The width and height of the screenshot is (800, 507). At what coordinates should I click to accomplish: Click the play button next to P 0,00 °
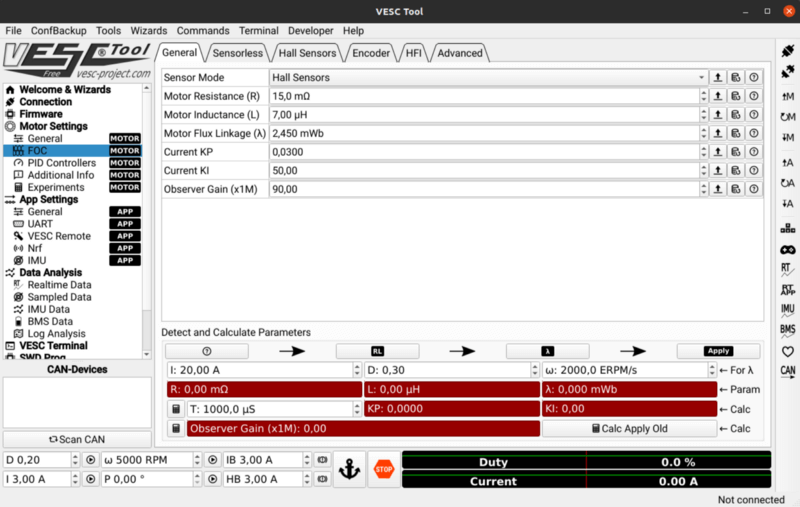[212, 479]
